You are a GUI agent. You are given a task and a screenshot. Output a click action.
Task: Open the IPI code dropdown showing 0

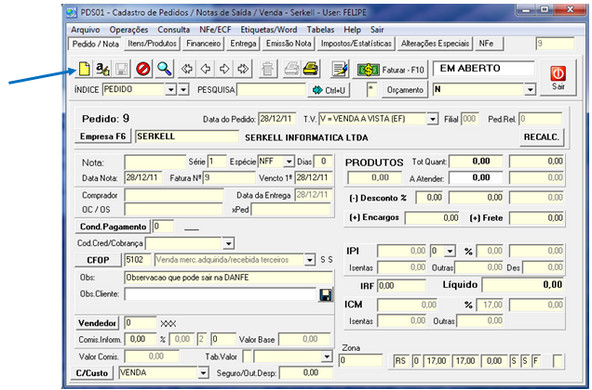pos(450,251)
